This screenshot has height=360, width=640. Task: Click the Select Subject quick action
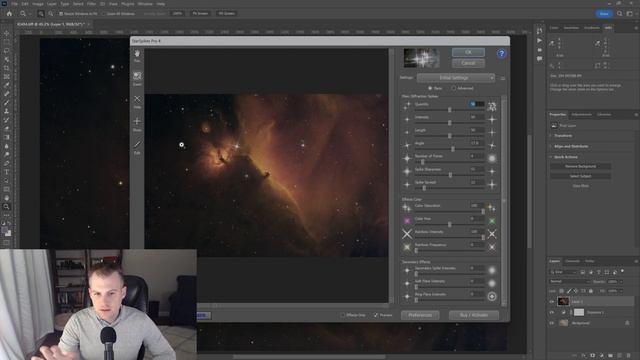580,176
